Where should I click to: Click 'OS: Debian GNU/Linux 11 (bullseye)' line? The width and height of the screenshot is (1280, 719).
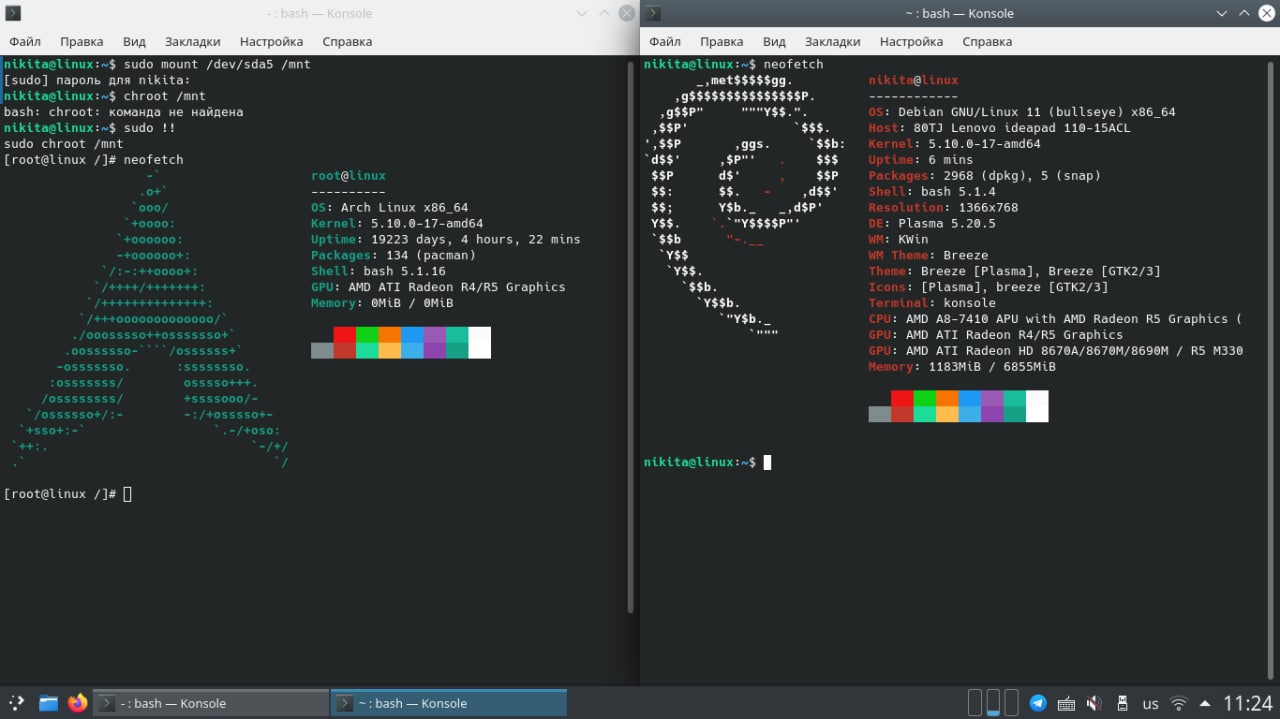click(1022, 112)
